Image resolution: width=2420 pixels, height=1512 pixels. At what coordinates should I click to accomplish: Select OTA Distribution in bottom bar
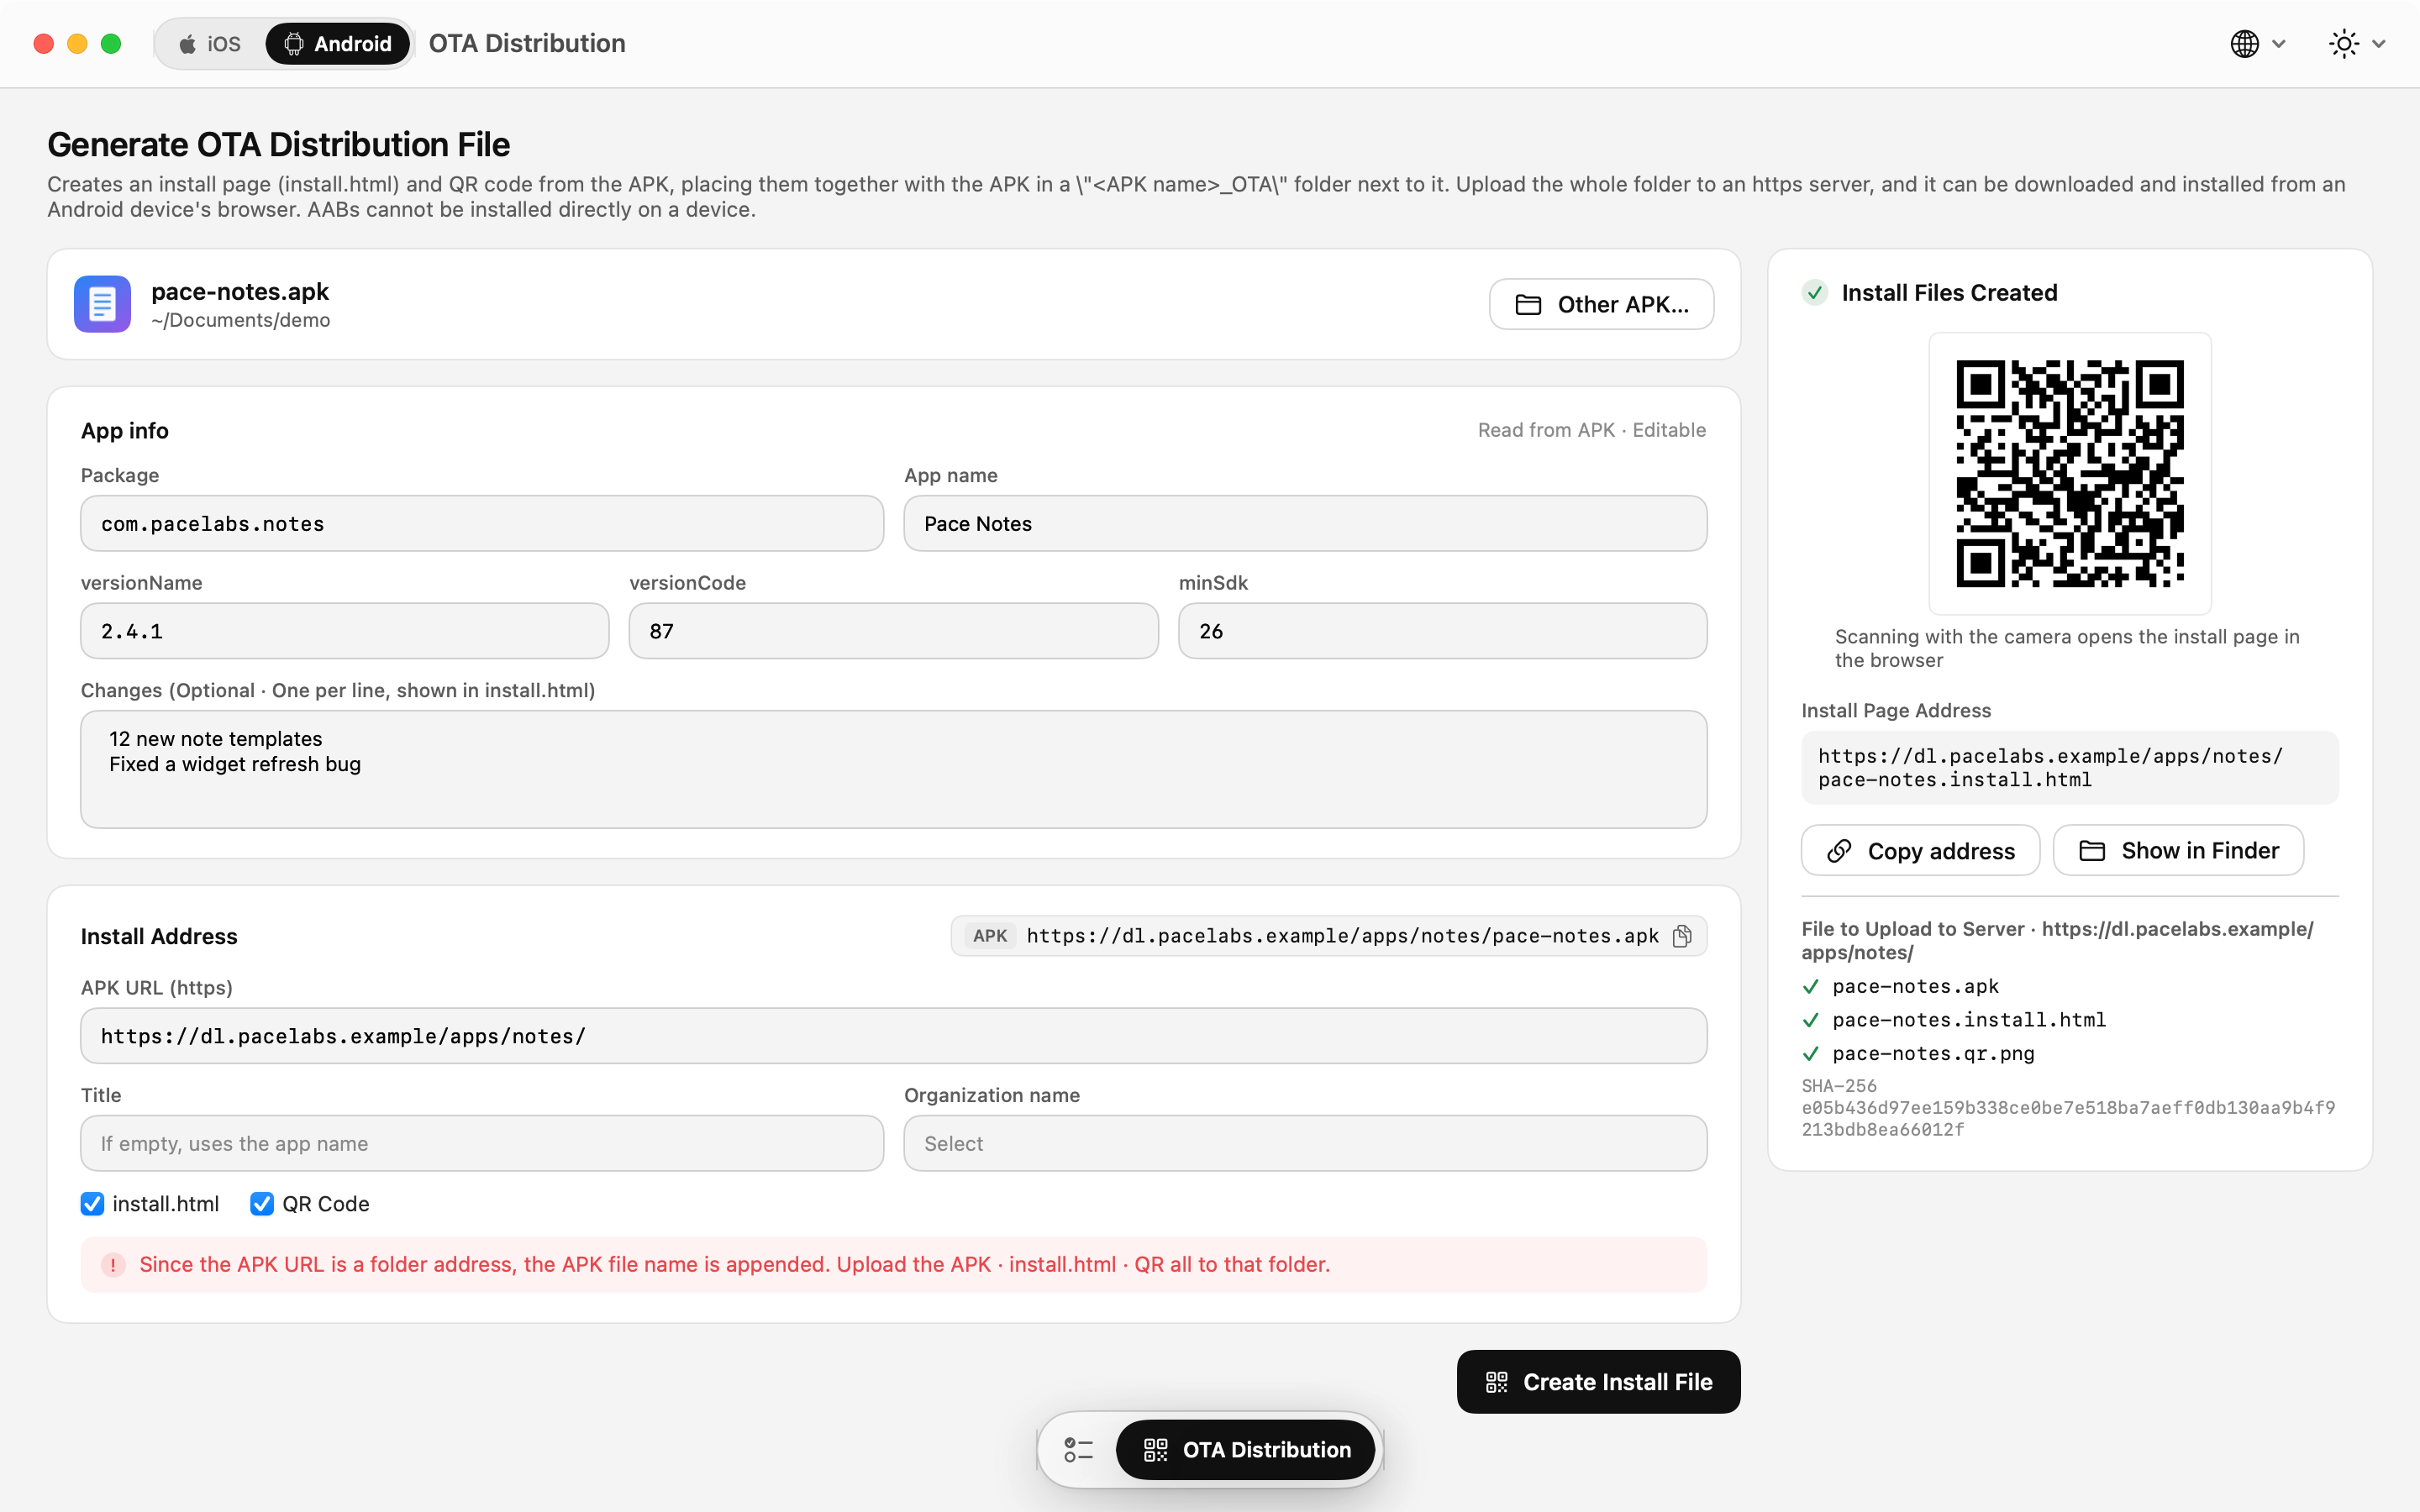(1246, 1450)
